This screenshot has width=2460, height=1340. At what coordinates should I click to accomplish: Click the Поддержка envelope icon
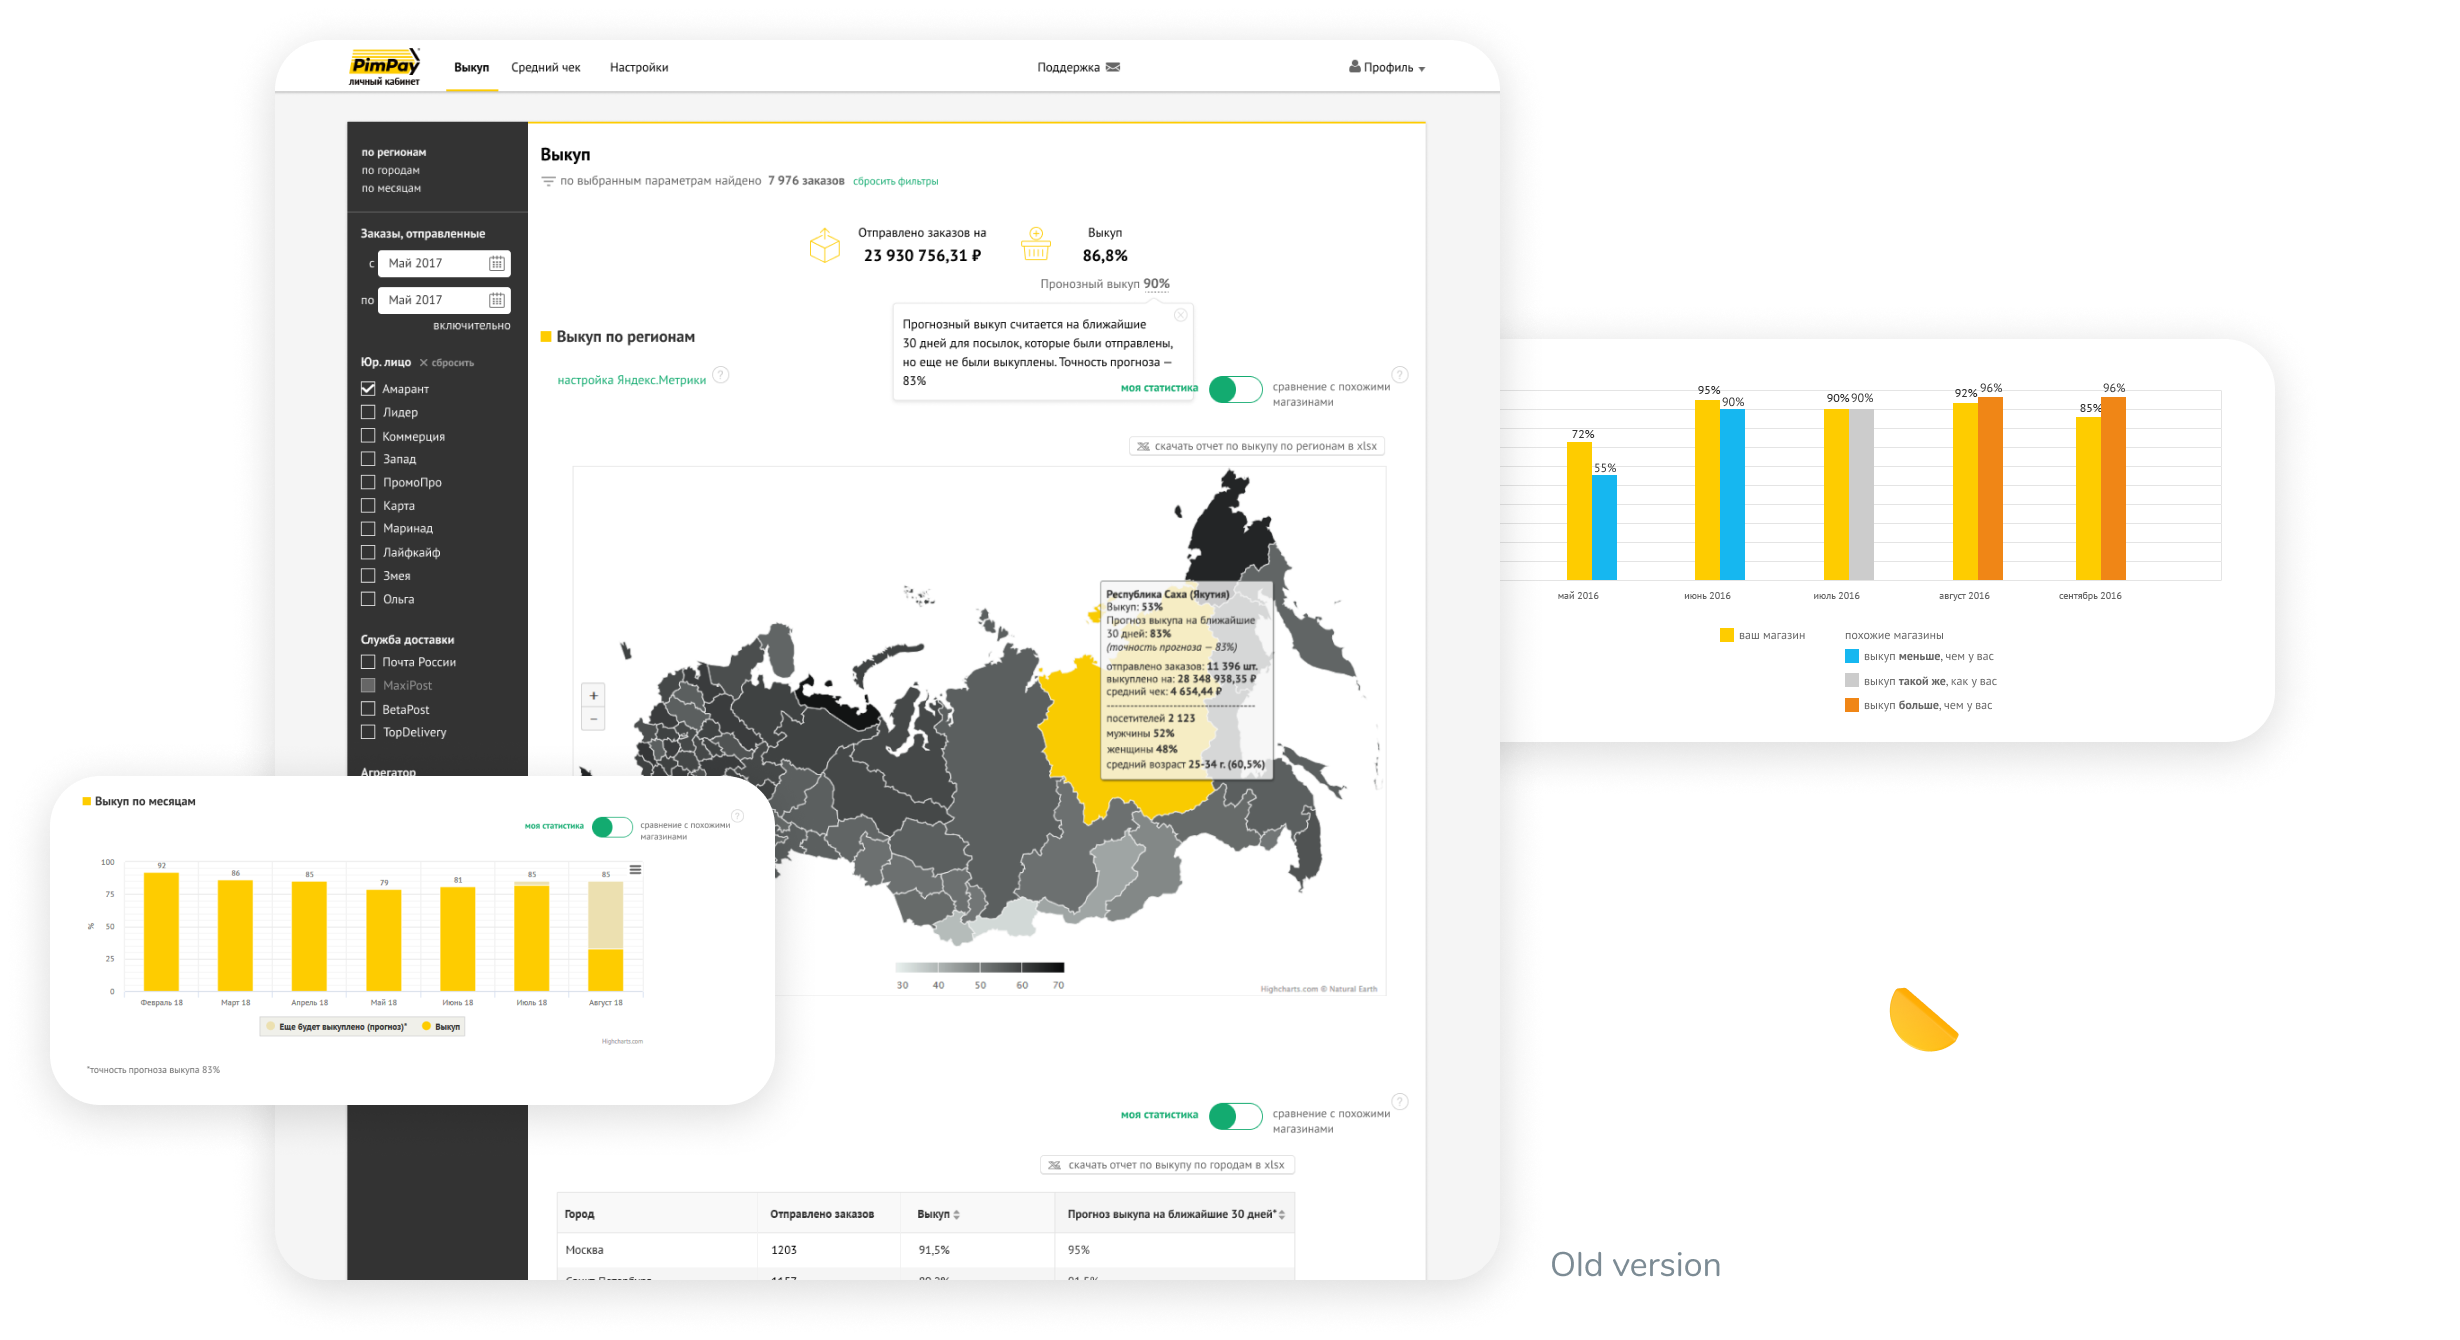click(1113, 67)
